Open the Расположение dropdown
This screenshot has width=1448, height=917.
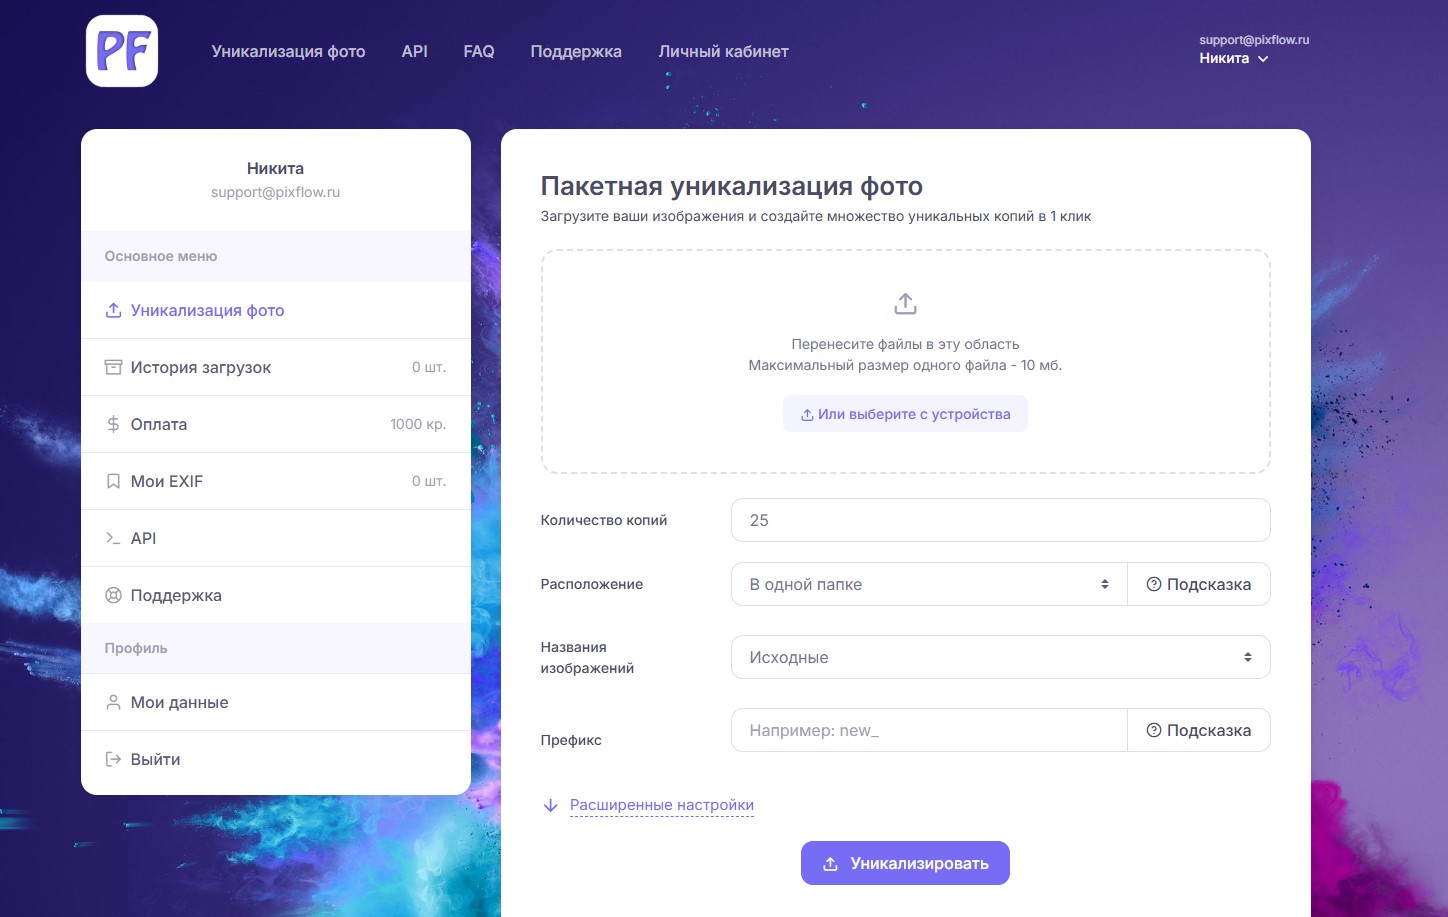tap(928, 584)
